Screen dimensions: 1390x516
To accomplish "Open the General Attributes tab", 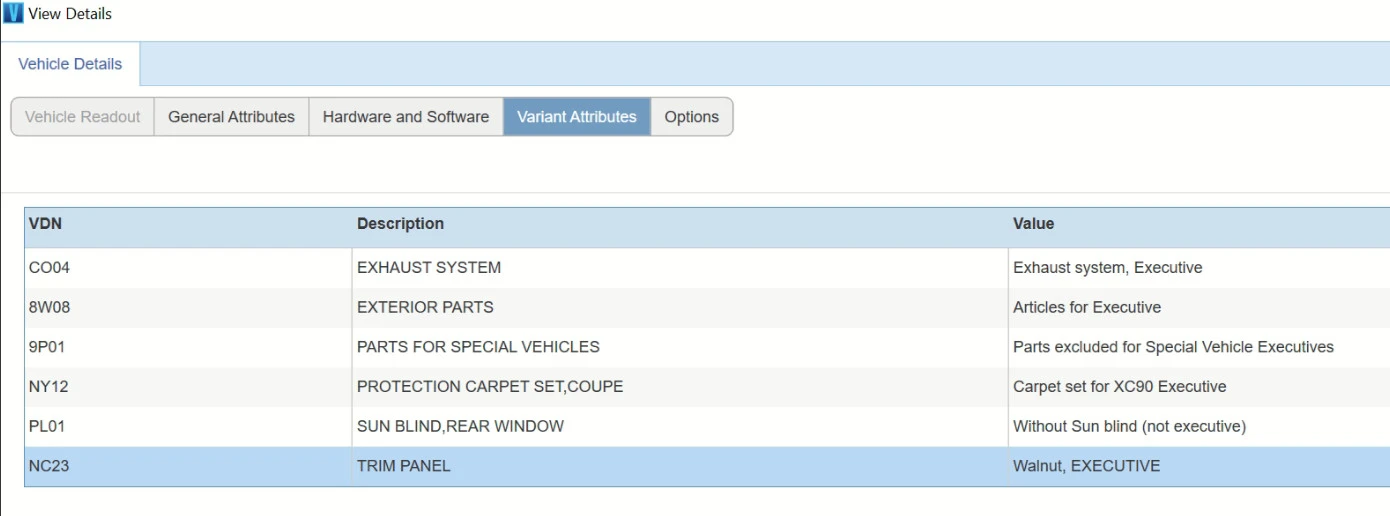I will pos(231,117).
